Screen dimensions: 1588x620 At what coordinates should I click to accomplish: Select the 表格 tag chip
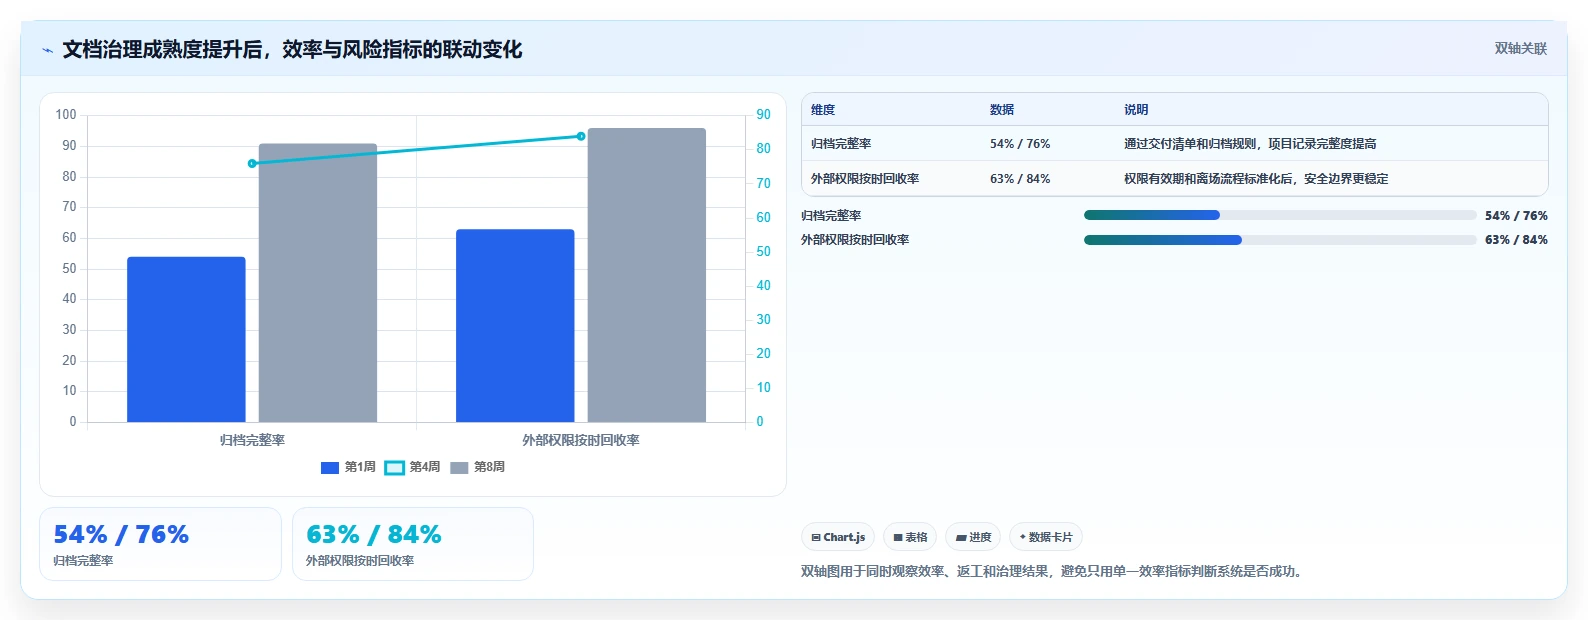tap(910, 537)
